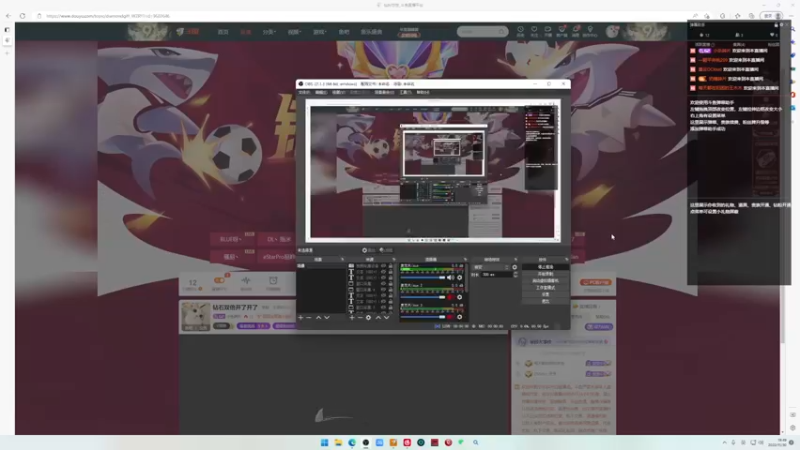The width and height of the screenshot is (800, 450).
Task: Click 启动虚拟摄像机 in OBS Controls
Action: click(x=545, y=281)
